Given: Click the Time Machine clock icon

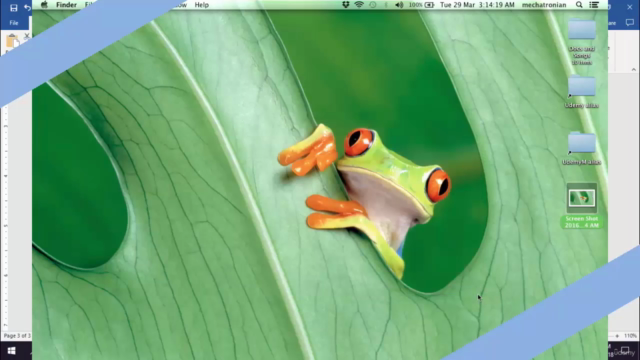Looking at the screenshot, I should [x=373, y=5].
